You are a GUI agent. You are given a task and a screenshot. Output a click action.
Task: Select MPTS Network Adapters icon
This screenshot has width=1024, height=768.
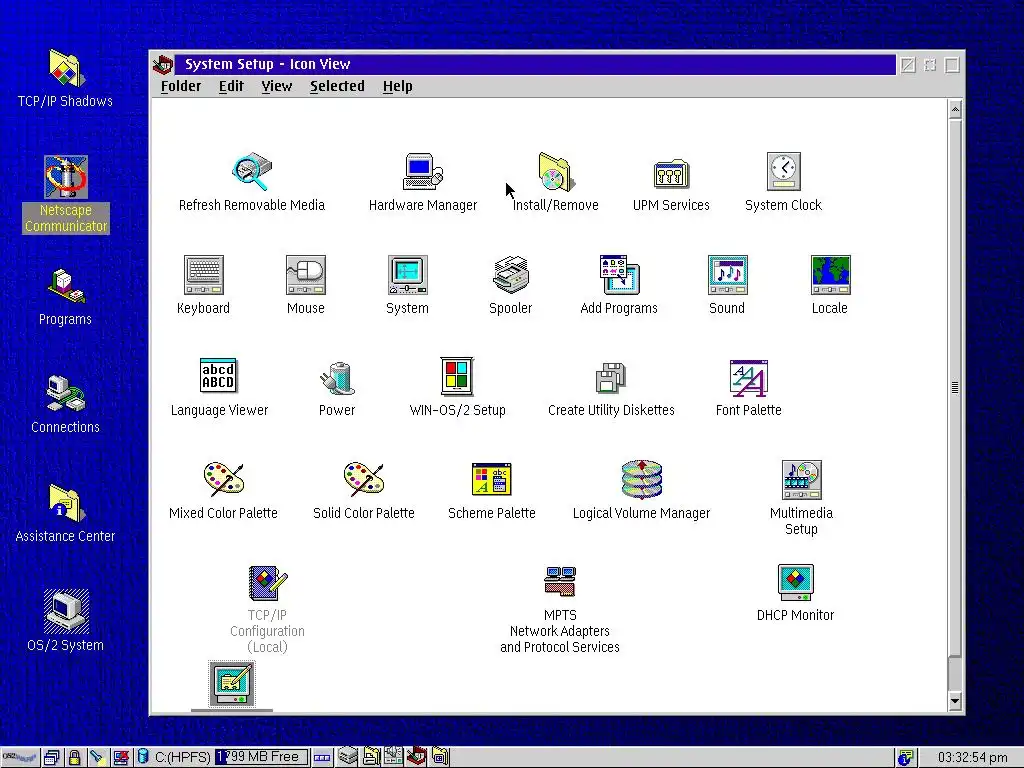[x=560, y=581]
